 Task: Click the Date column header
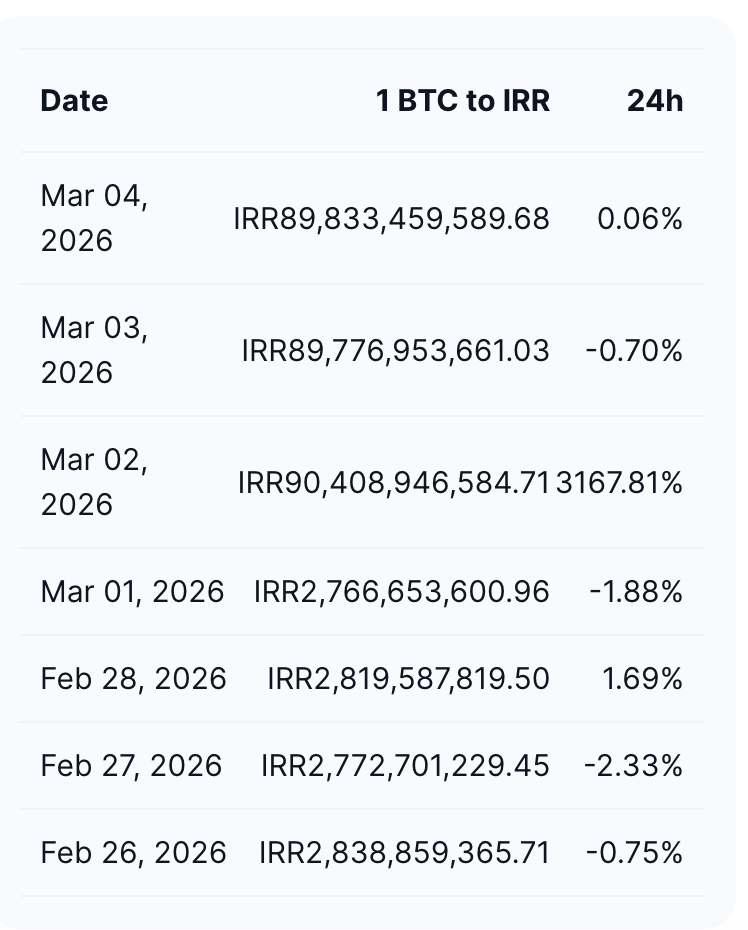(x=74, y=101)
